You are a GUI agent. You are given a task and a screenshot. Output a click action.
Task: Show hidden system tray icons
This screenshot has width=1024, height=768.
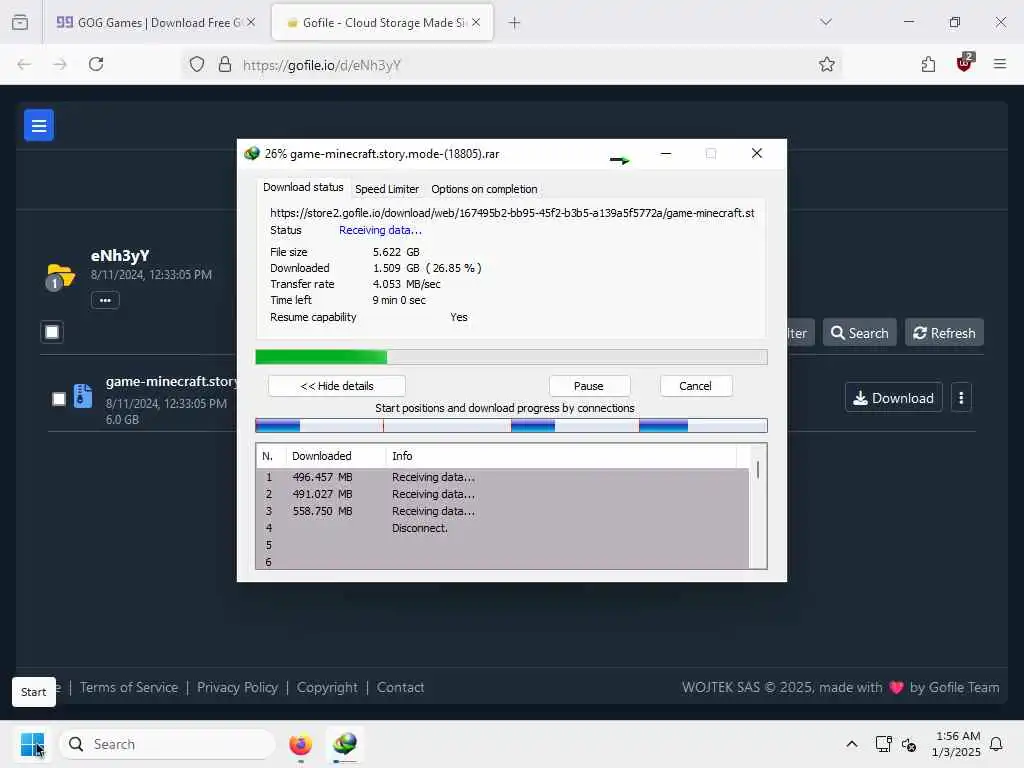[852, 744]
